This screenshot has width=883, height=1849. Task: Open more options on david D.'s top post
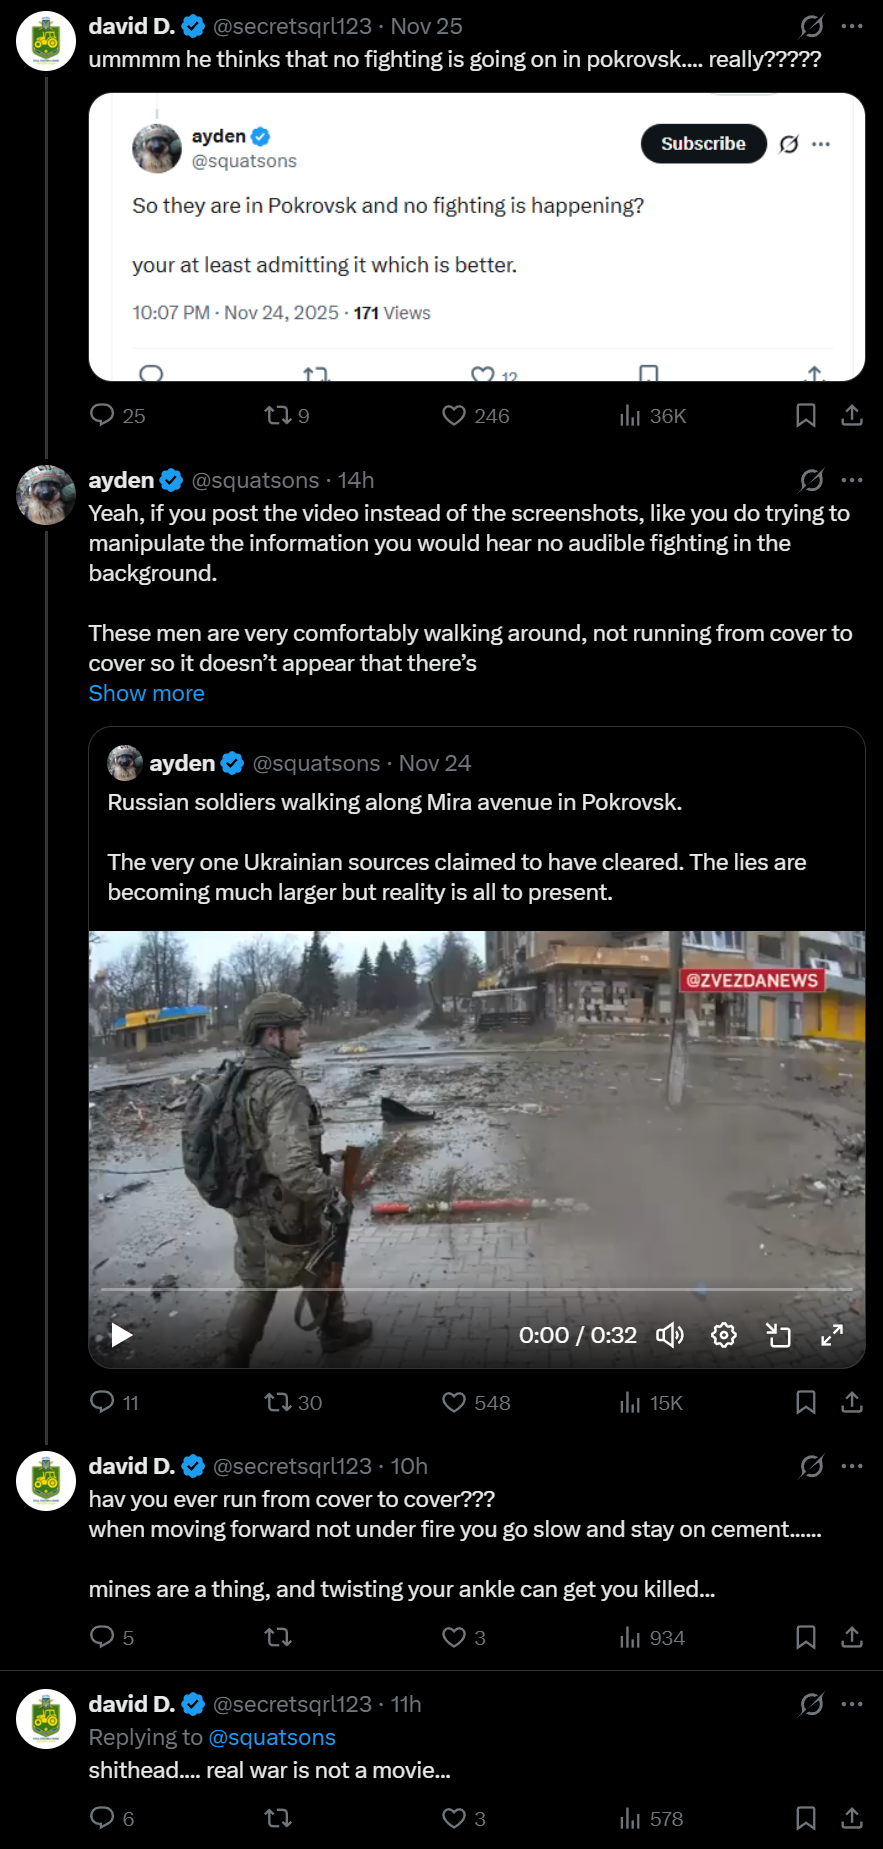coord(852,26)
